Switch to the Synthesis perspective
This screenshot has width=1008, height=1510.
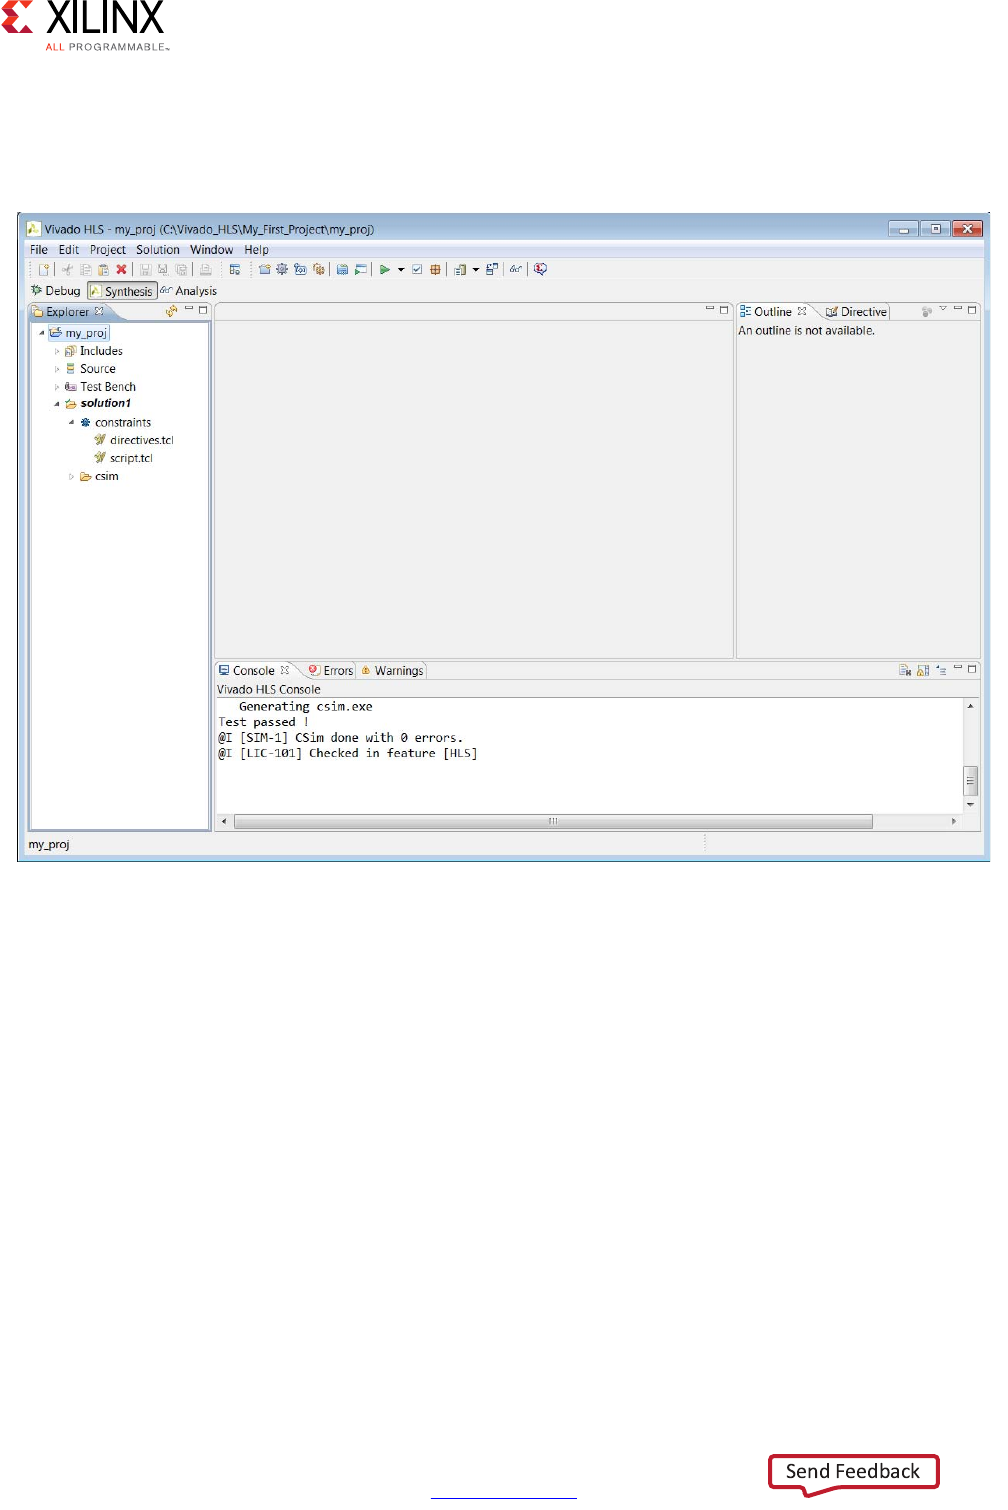(x=122, y=291)
